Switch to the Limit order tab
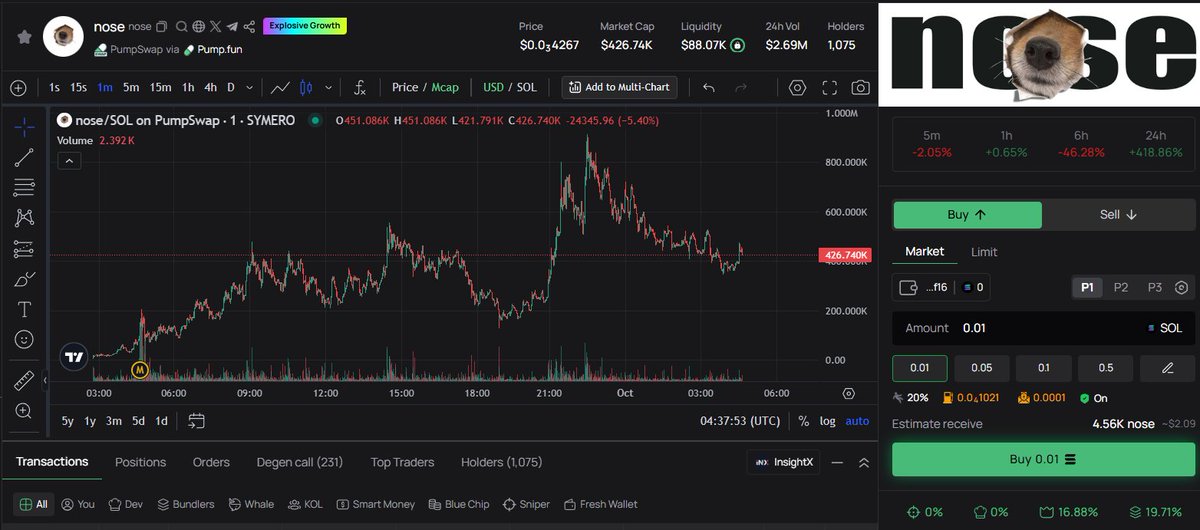 pos(984,252)
